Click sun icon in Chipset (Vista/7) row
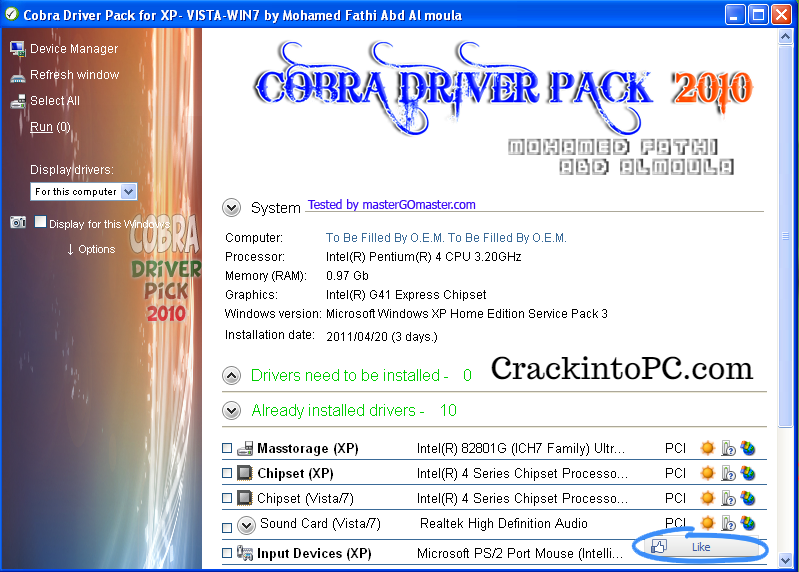Screen dimensions: 799x572 pyautogui.click(x=707, y=498)
